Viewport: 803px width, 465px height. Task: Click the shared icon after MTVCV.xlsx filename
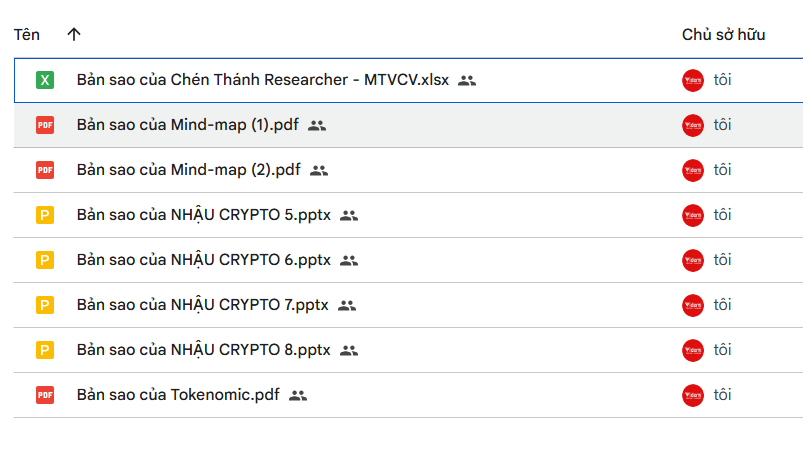tap(467, 80)
